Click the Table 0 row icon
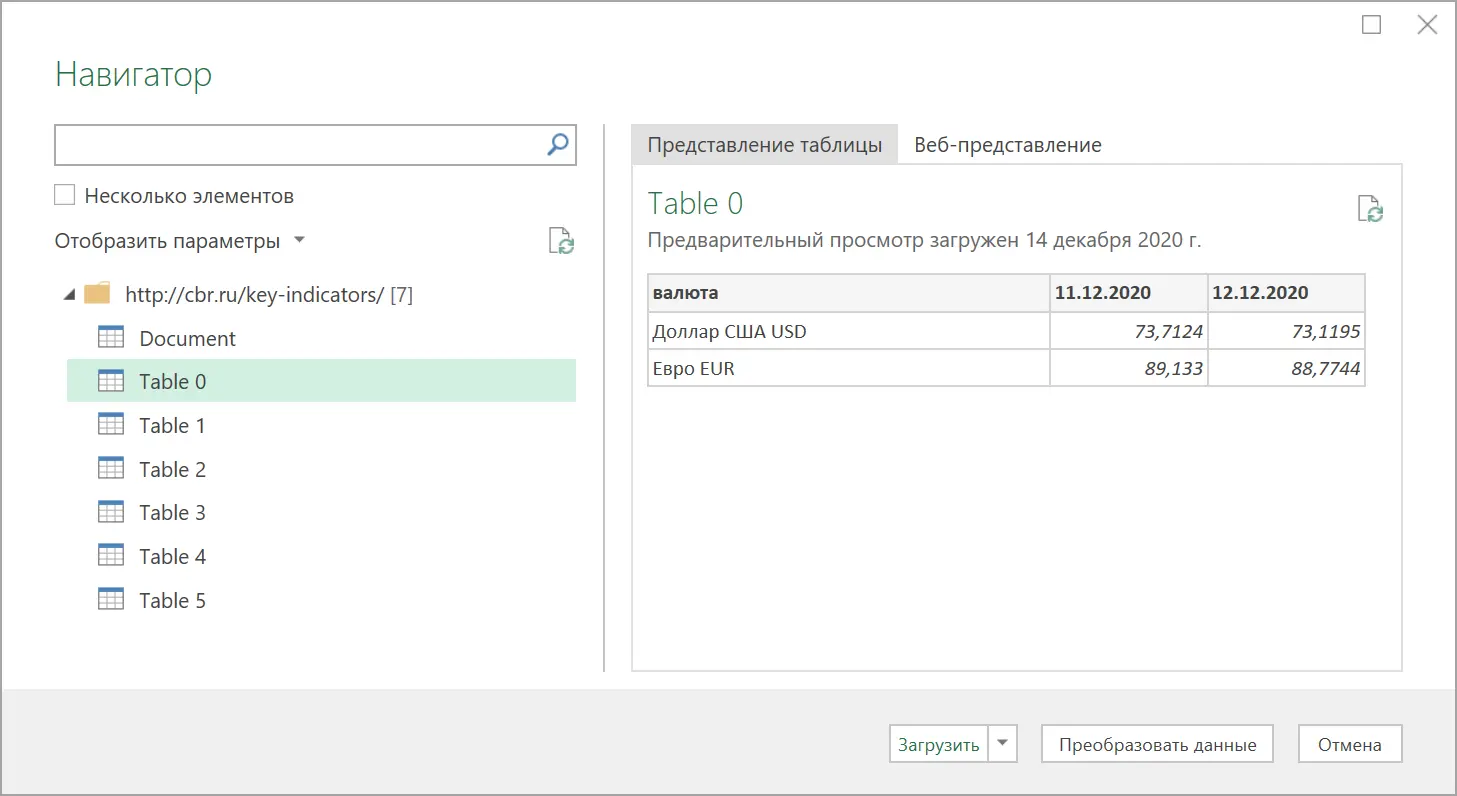Image resolution: width=1457 pixels, height=796 pixels. point(111,381)
